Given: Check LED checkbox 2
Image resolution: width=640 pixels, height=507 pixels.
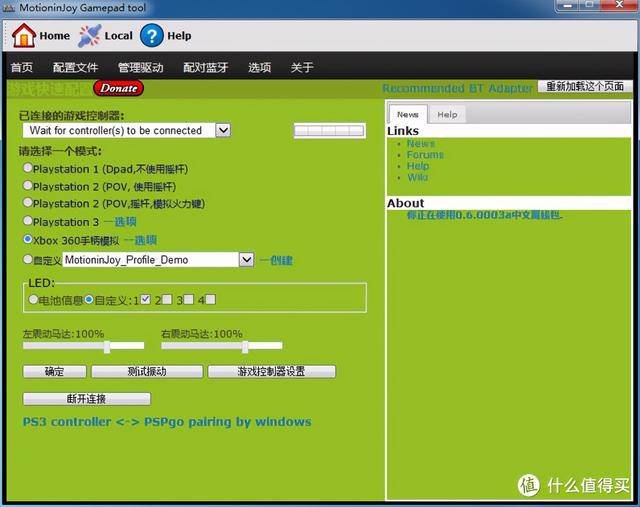Looking at the screenshot, I should [x=167, y=299].
